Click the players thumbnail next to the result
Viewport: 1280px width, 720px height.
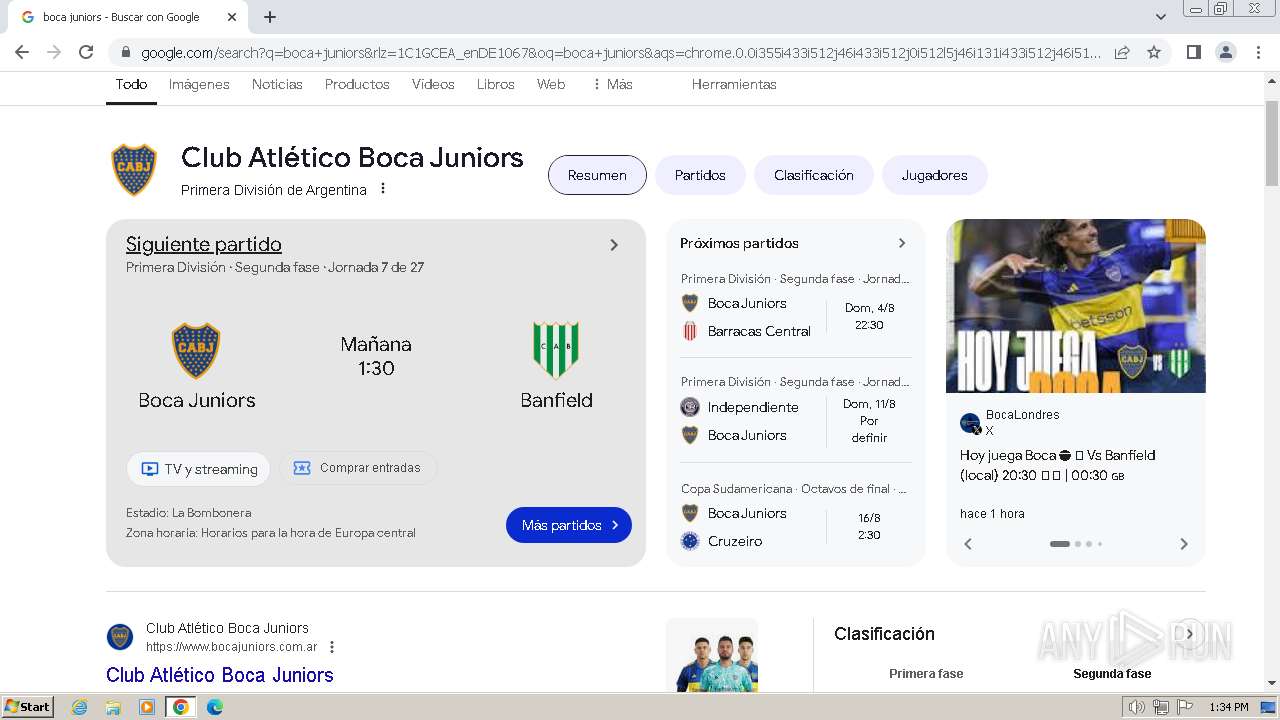(x=712, y=655)
